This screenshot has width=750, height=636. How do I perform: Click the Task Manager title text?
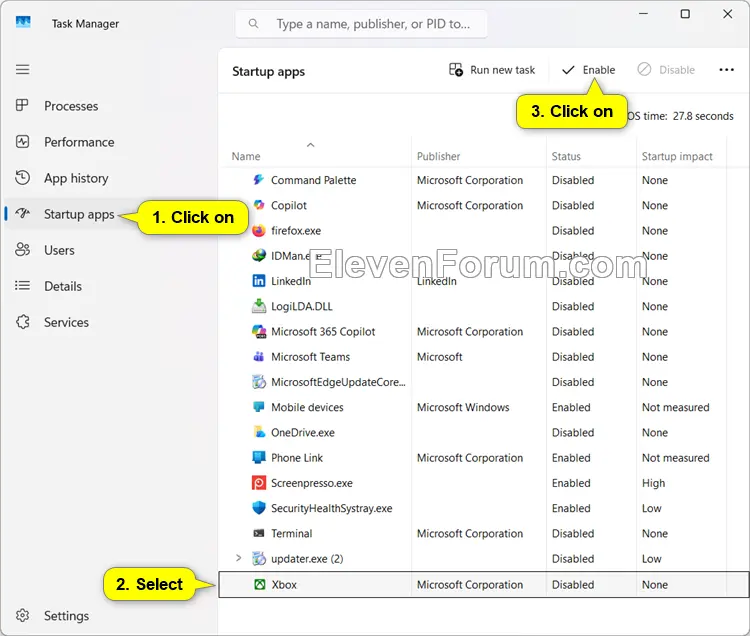[x=85, y=23]
